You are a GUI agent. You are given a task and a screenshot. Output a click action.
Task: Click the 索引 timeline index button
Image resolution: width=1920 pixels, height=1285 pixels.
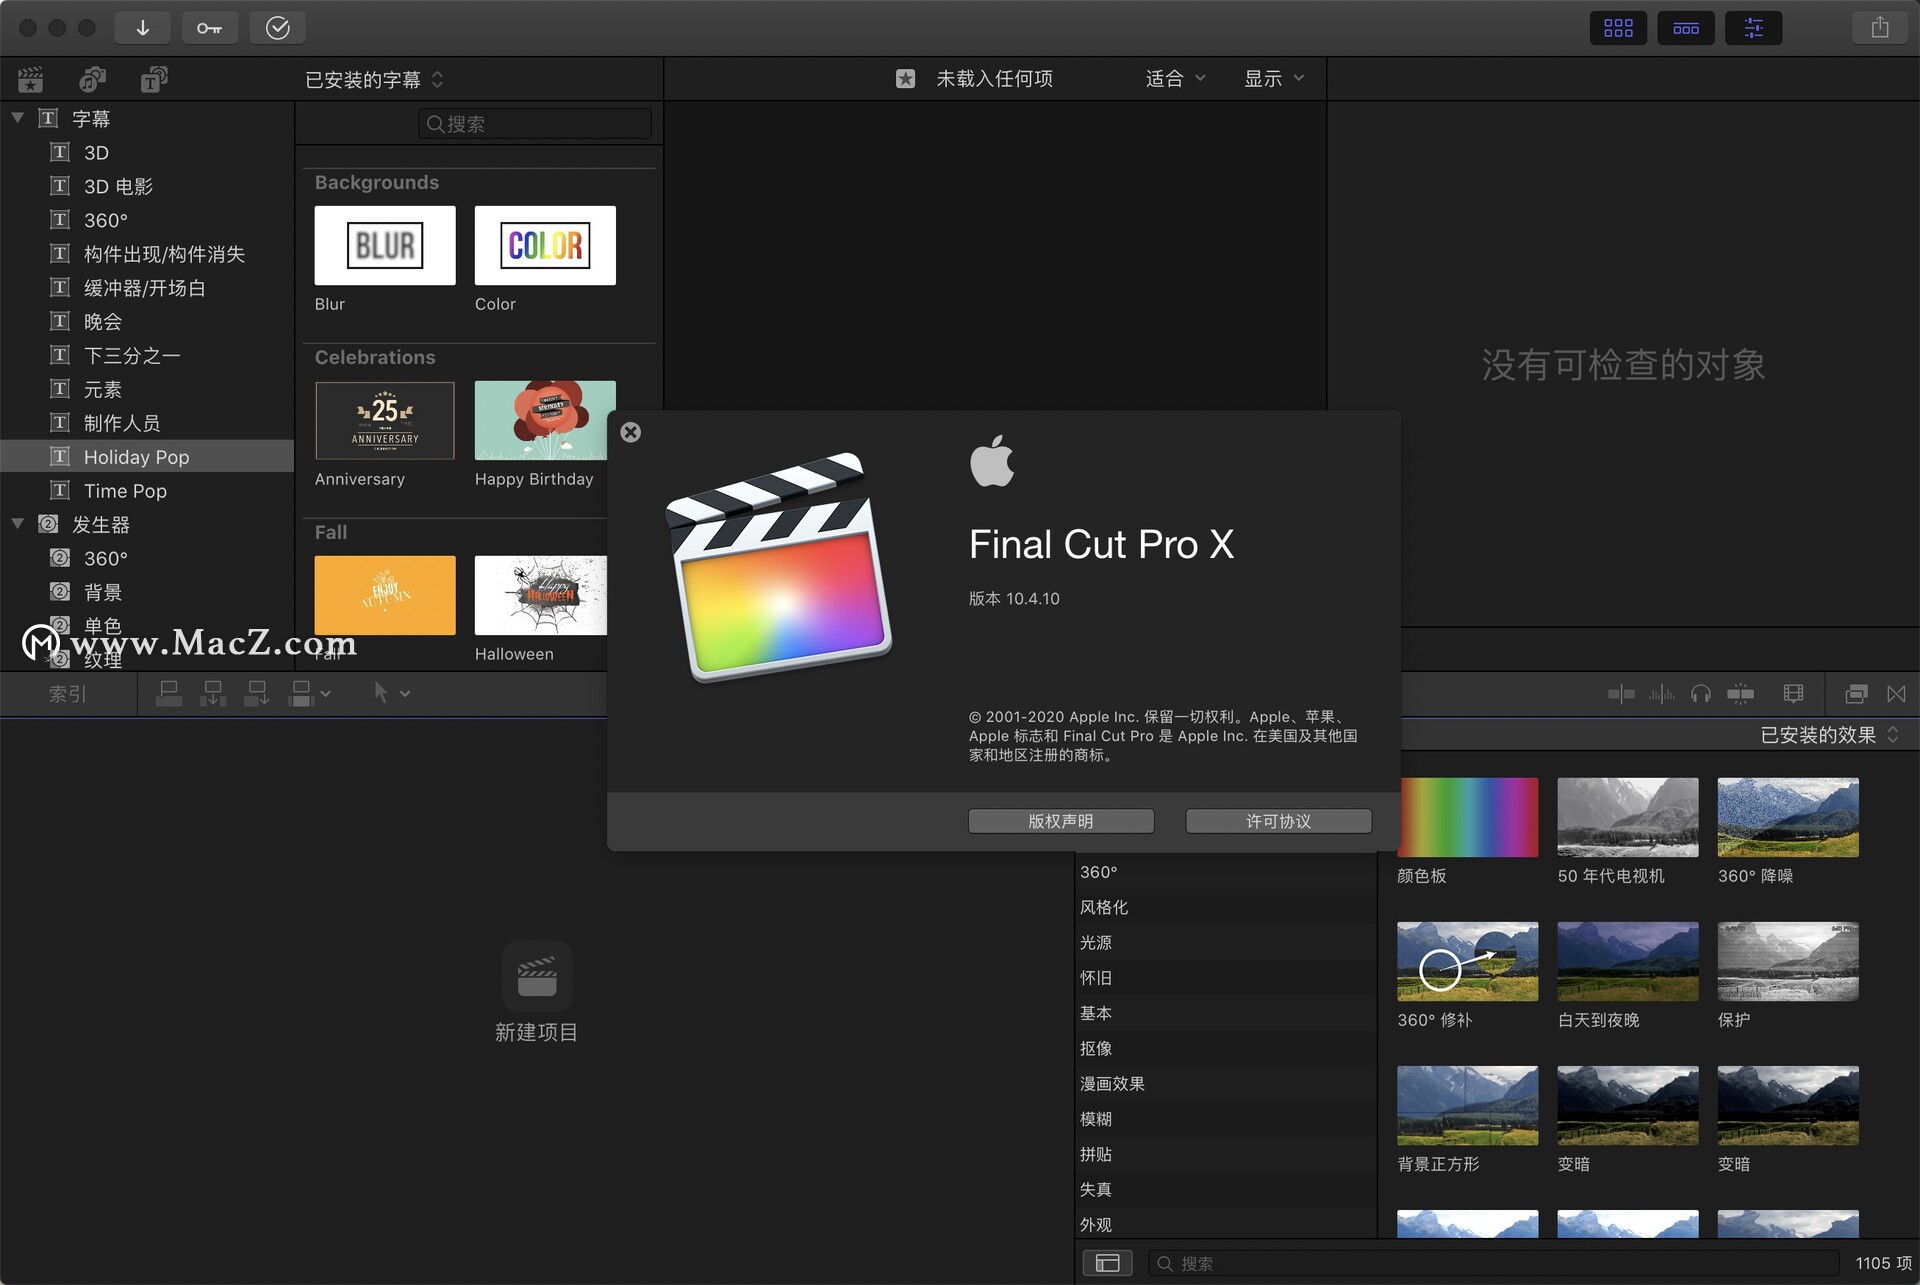coord(68,694)
